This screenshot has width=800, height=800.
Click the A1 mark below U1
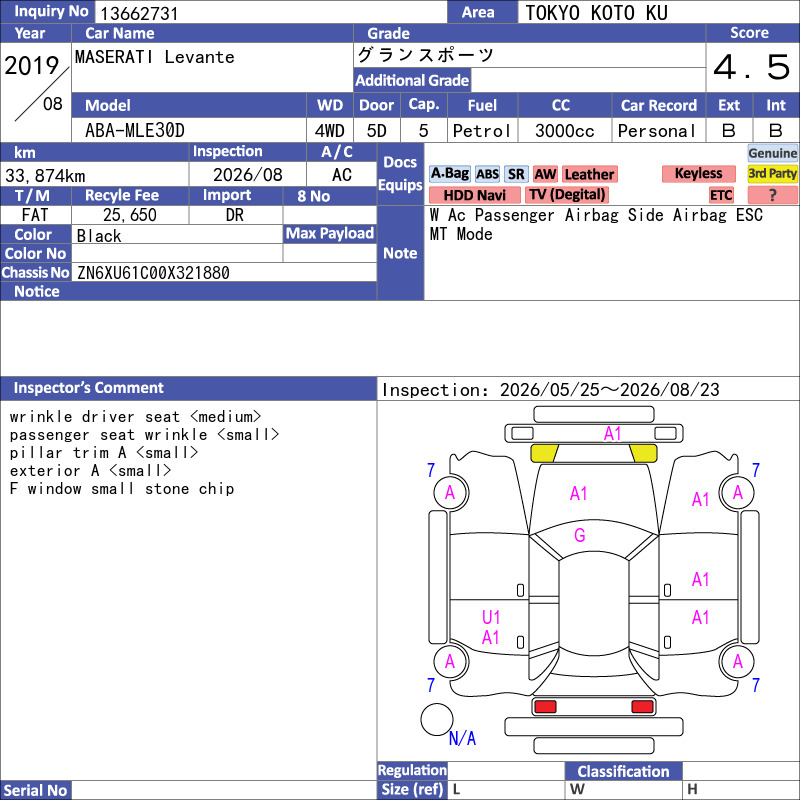[491, 637]
